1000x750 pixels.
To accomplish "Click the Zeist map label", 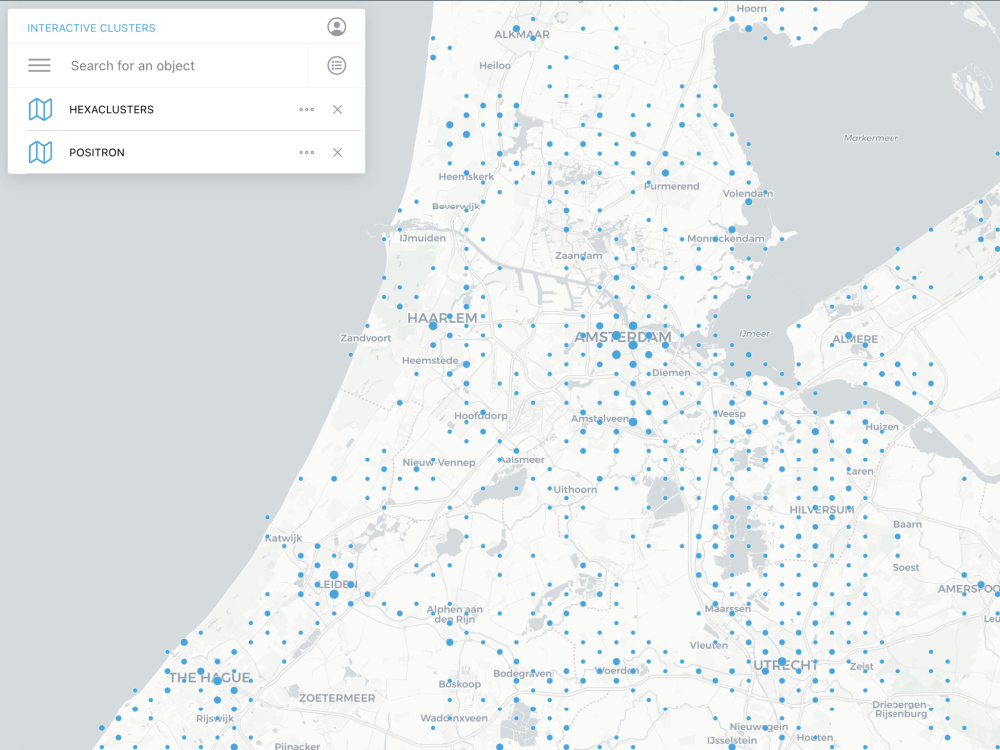I will 862,666.
